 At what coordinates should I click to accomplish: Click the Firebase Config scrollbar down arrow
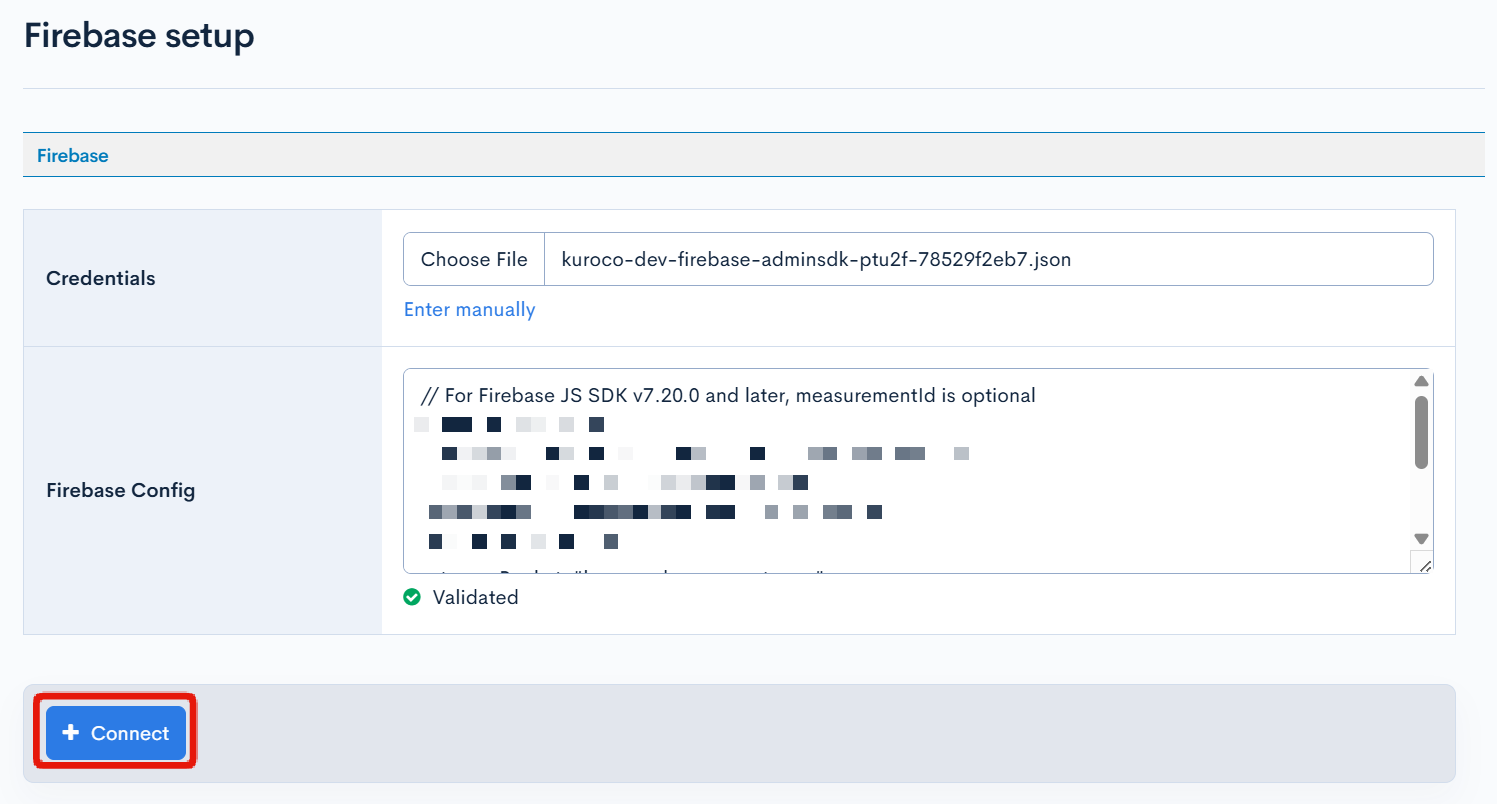point(1421,539)
